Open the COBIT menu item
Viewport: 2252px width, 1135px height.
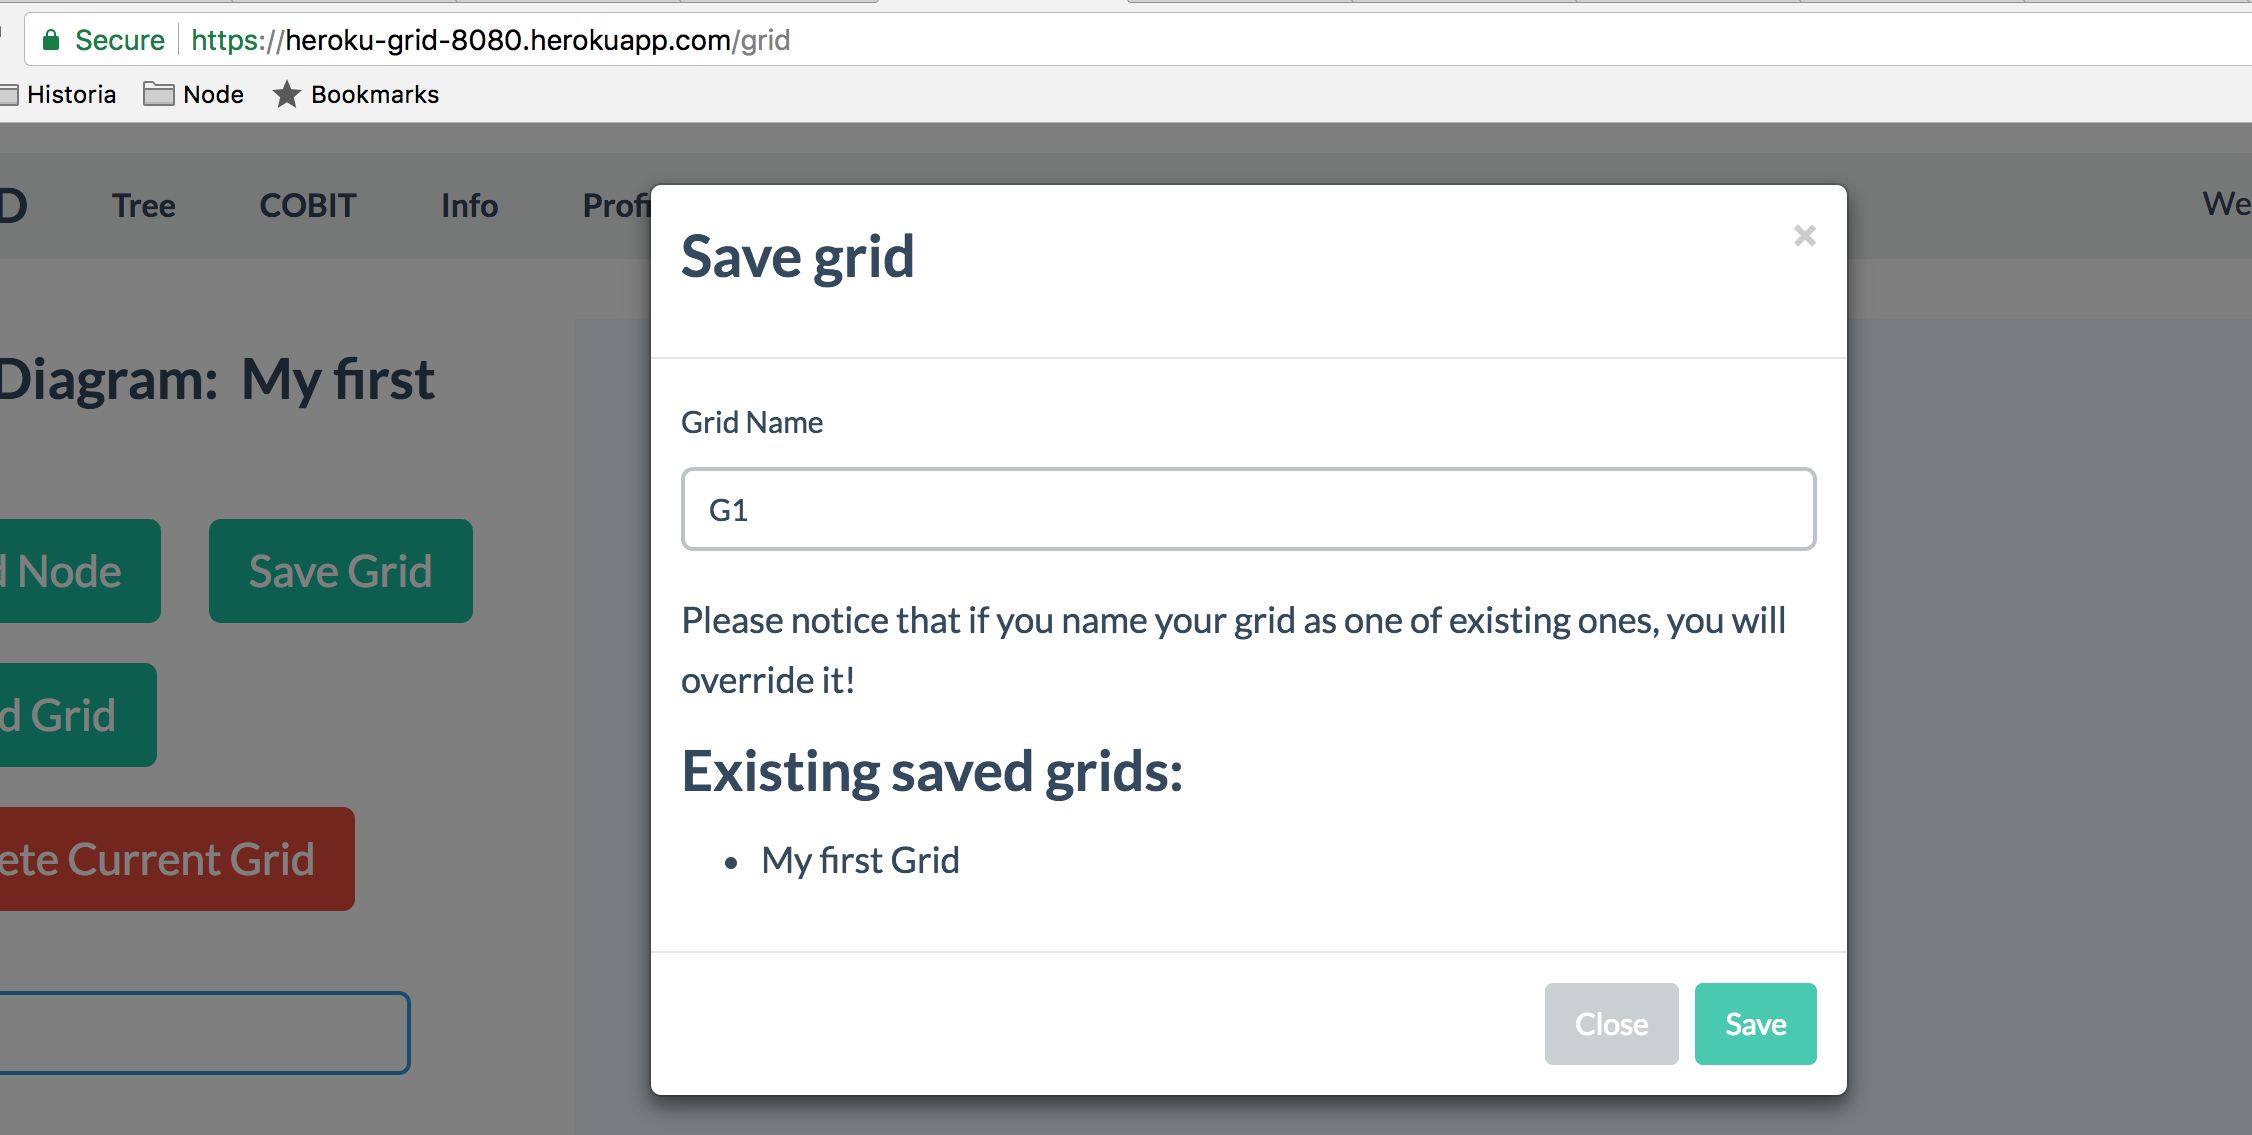click(308, 205)
